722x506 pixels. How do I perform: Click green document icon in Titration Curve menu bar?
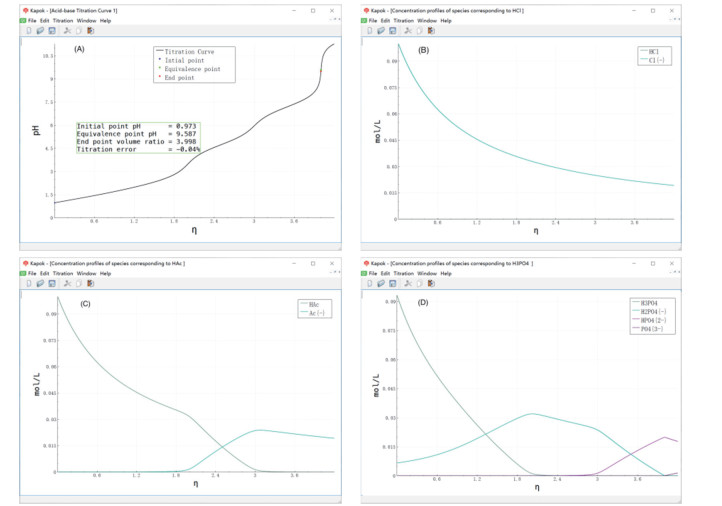click(23, 21)
